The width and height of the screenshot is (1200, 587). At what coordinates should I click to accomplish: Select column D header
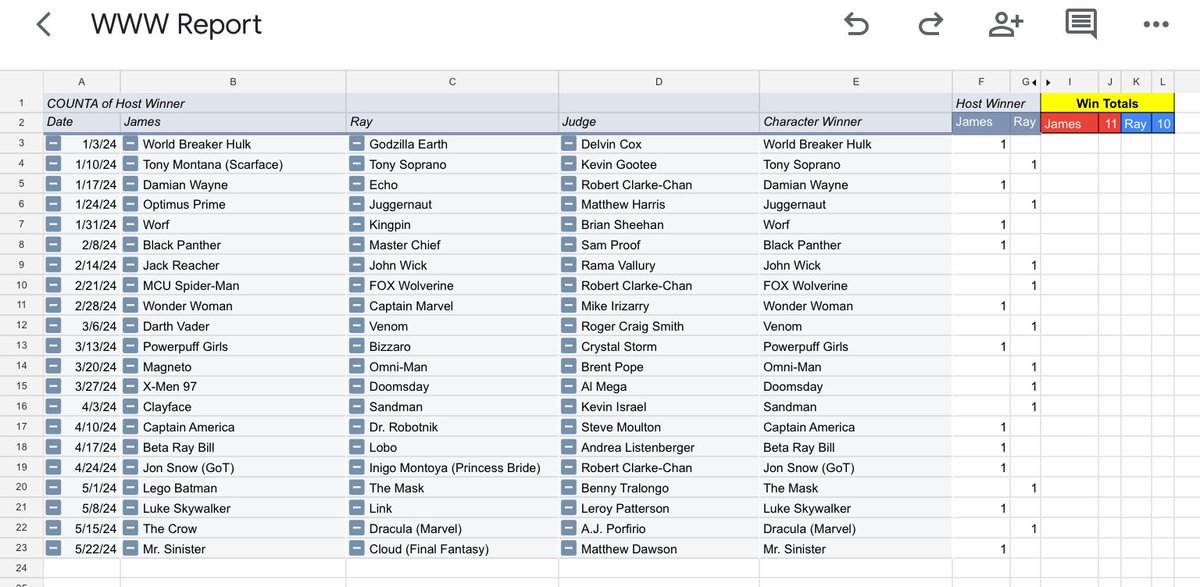[659, 82]
